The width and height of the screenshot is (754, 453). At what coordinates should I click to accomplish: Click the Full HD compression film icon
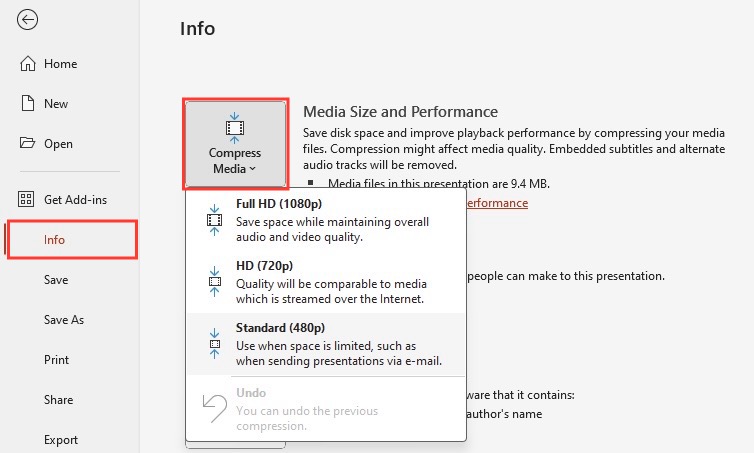click(x=214, y=220)
